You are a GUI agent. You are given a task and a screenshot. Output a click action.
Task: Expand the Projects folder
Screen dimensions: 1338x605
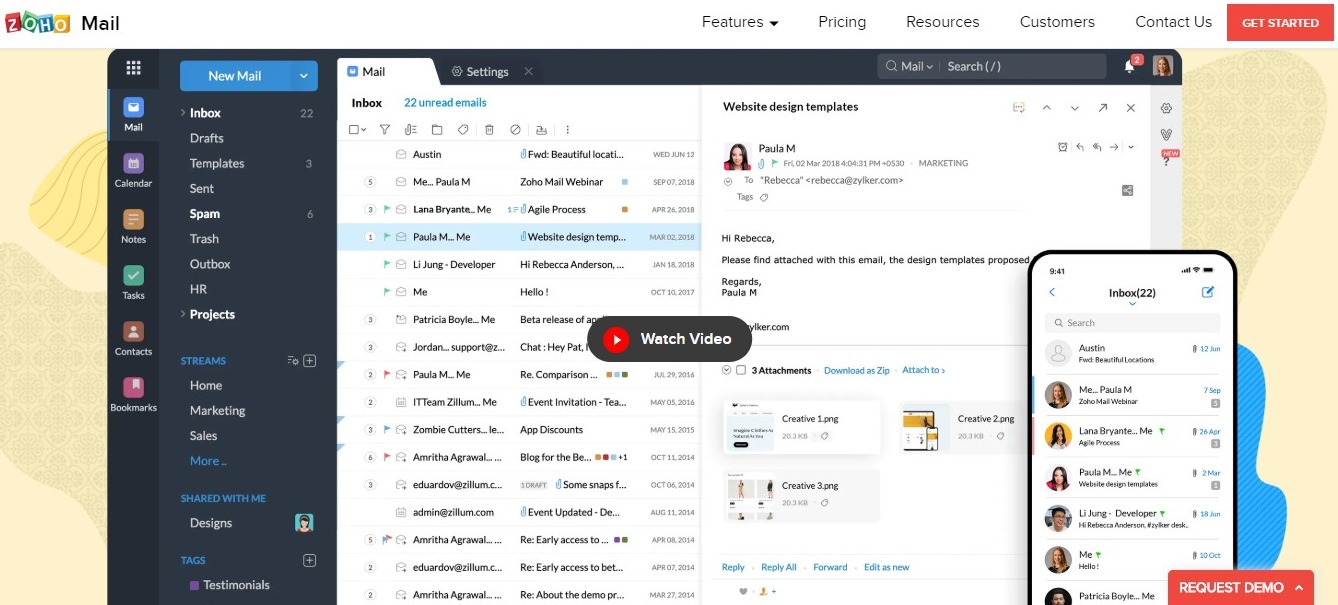(183, 314)
